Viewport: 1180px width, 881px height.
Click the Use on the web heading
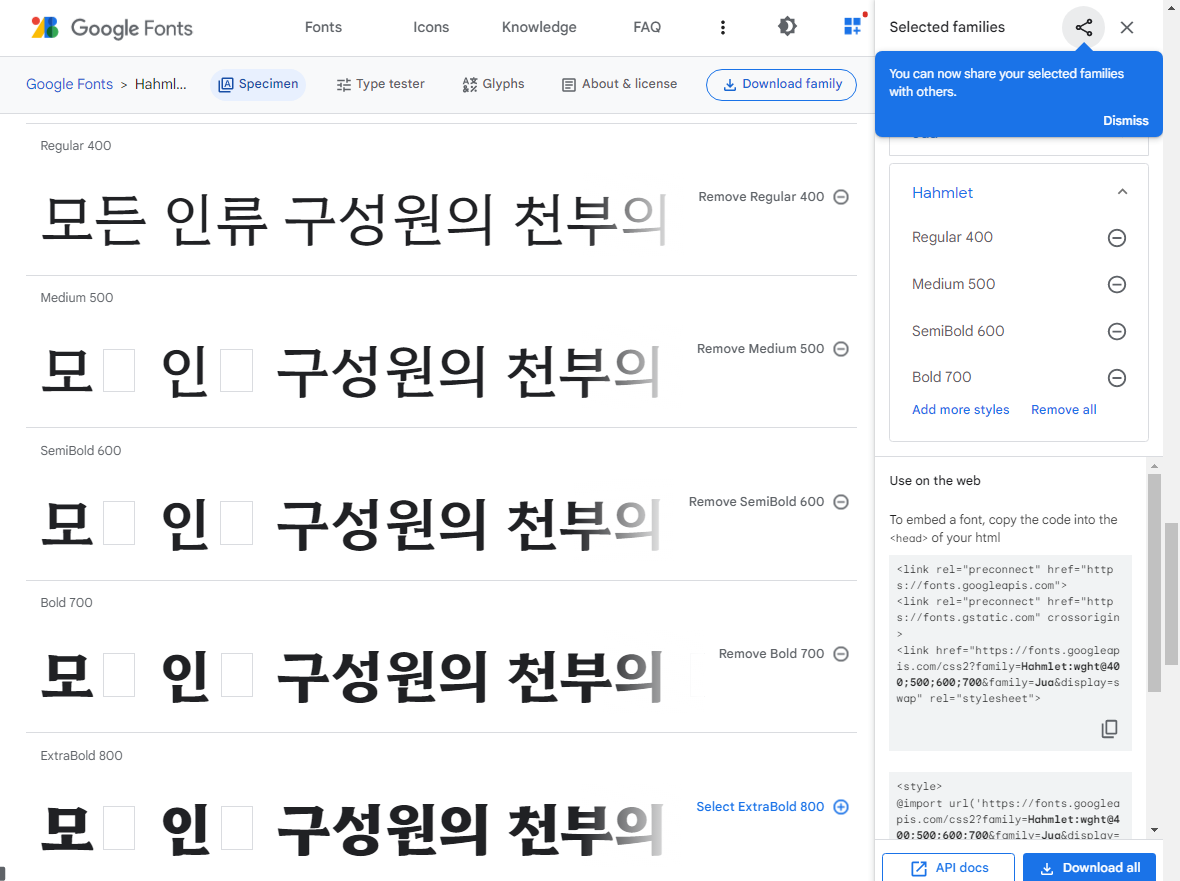click(935, 481)
